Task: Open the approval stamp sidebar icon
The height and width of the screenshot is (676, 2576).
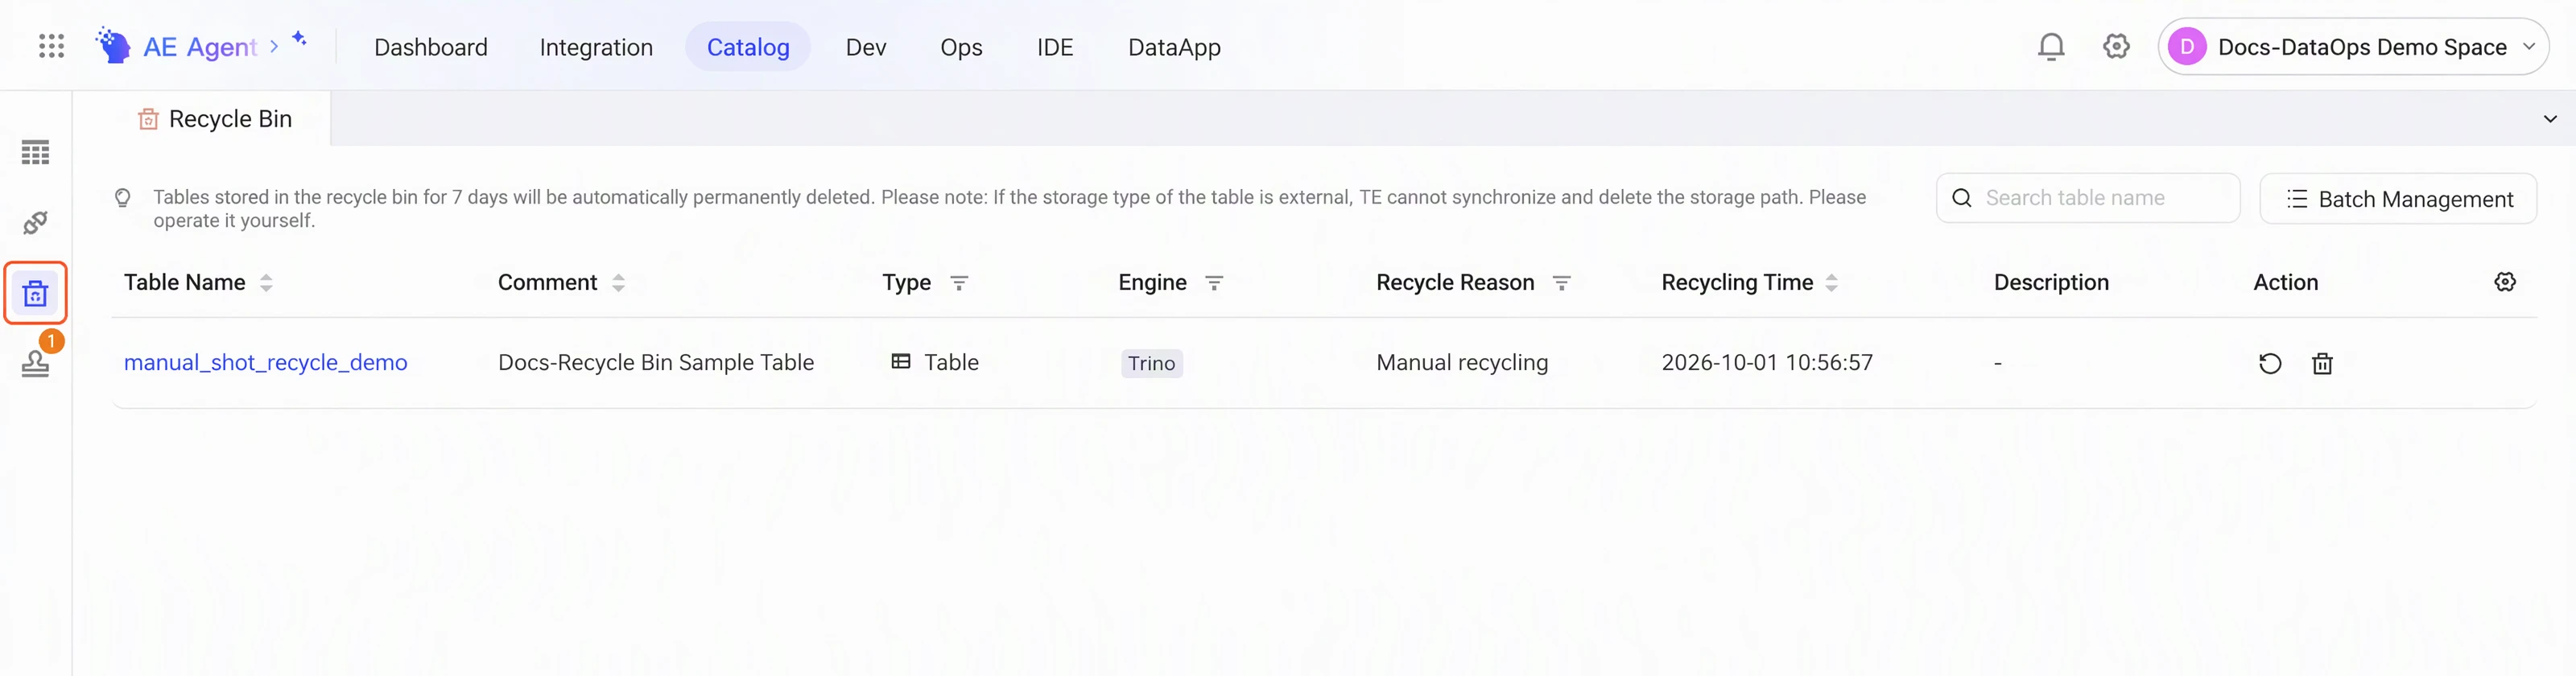Action: pos(35,363)
